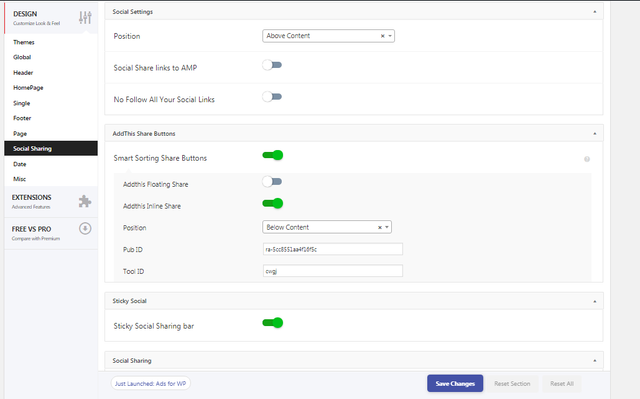
Task: Turn off Sticky Social Sharing bar
Action: (x=273, y=323)
